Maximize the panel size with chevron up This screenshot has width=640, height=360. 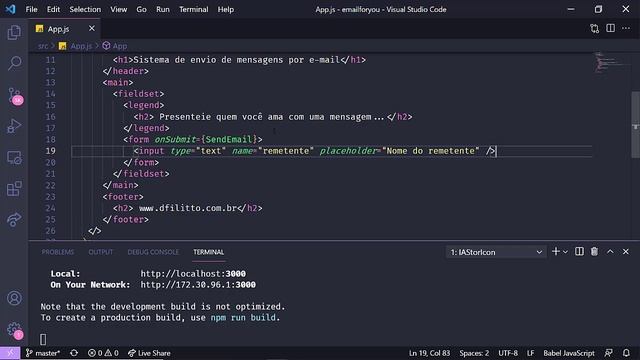pos(610,251)
